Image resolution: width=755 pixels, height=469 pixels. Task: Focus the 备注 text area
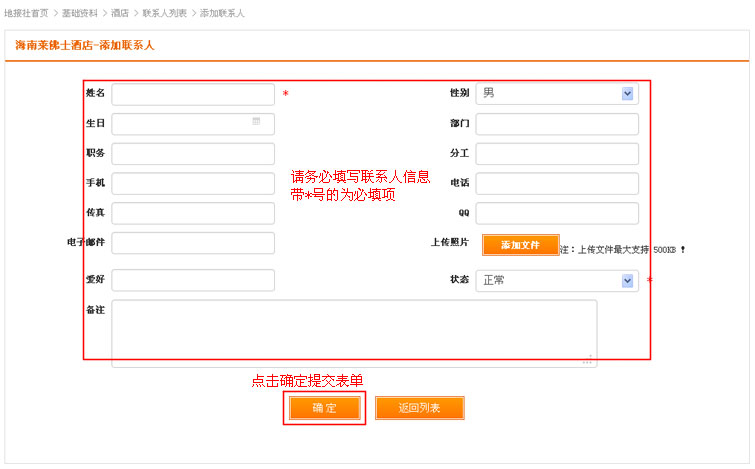tap(354, 333)
